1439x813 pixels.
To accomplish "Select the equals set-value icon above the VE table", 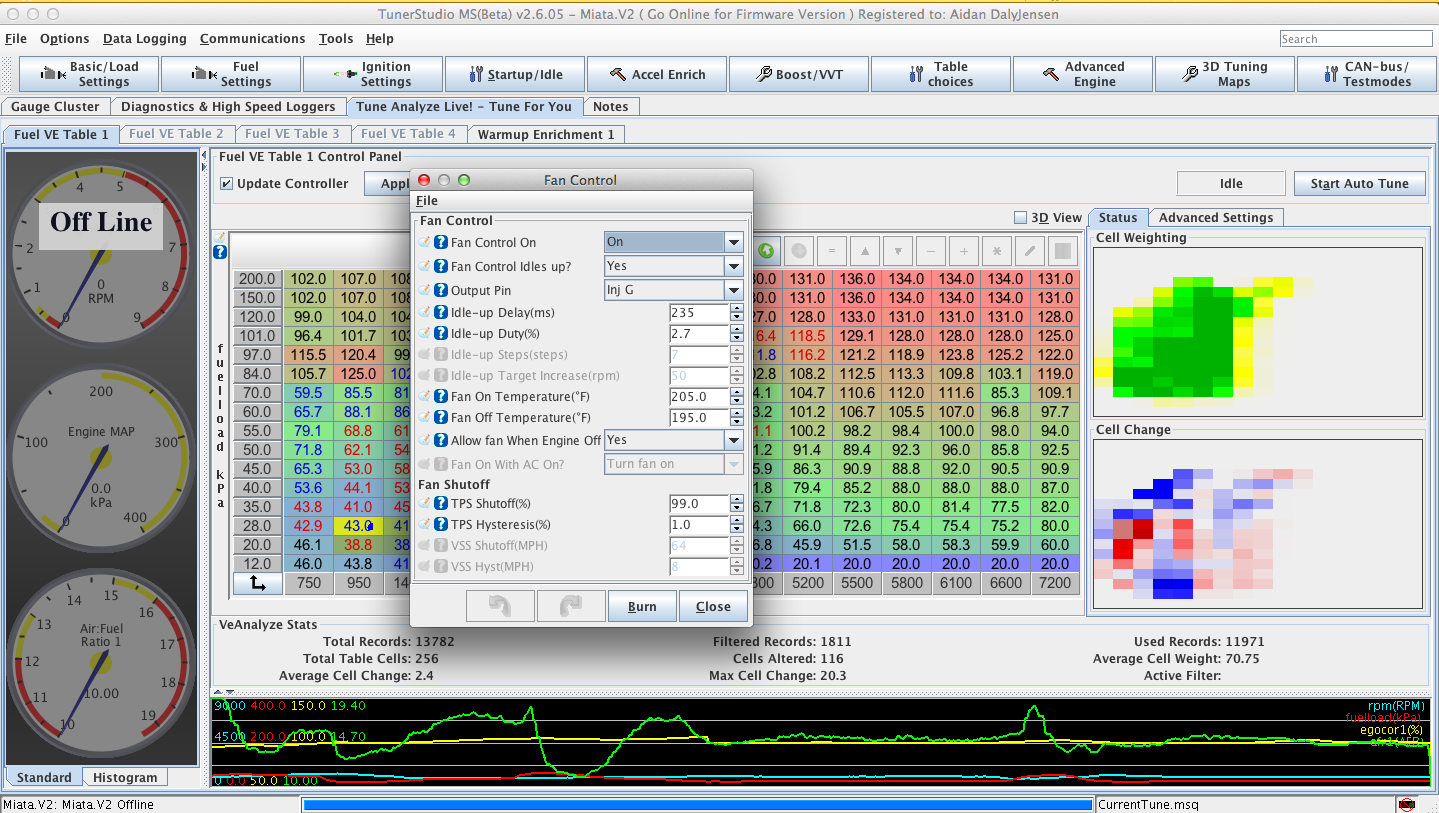I will tap(832, 251).
